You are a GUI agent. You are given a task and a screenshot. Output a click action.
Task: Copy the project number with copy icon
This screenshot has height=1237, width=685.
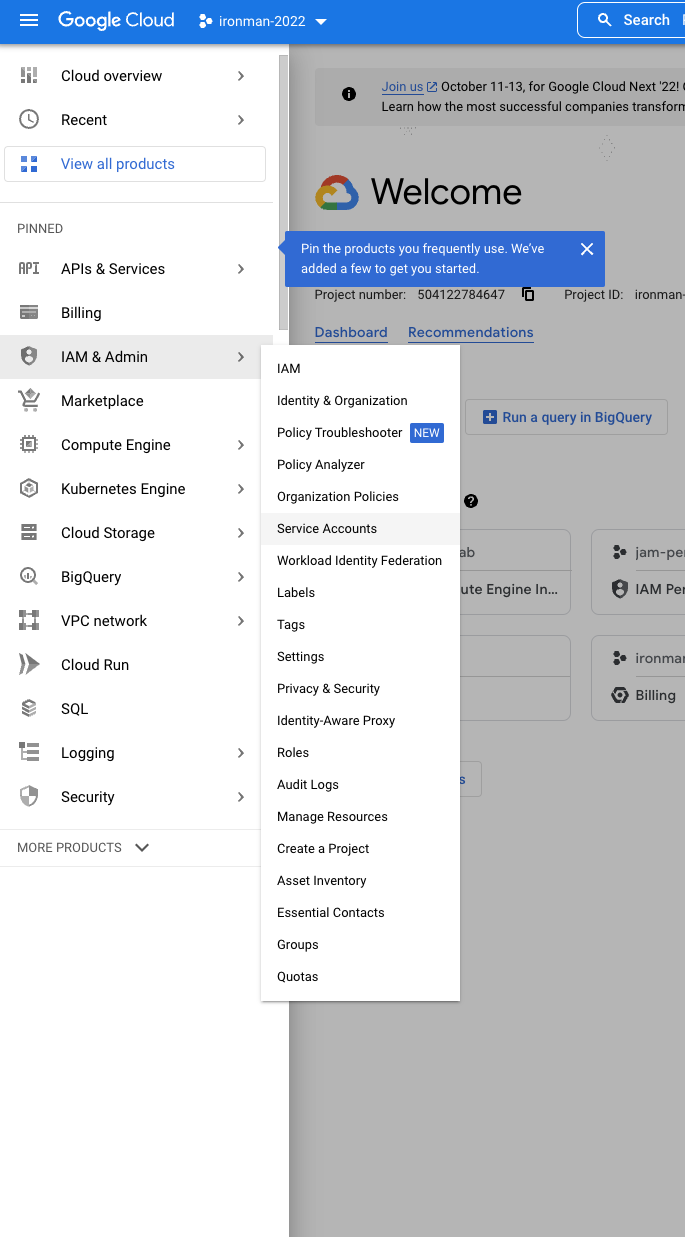click(528, 295)
